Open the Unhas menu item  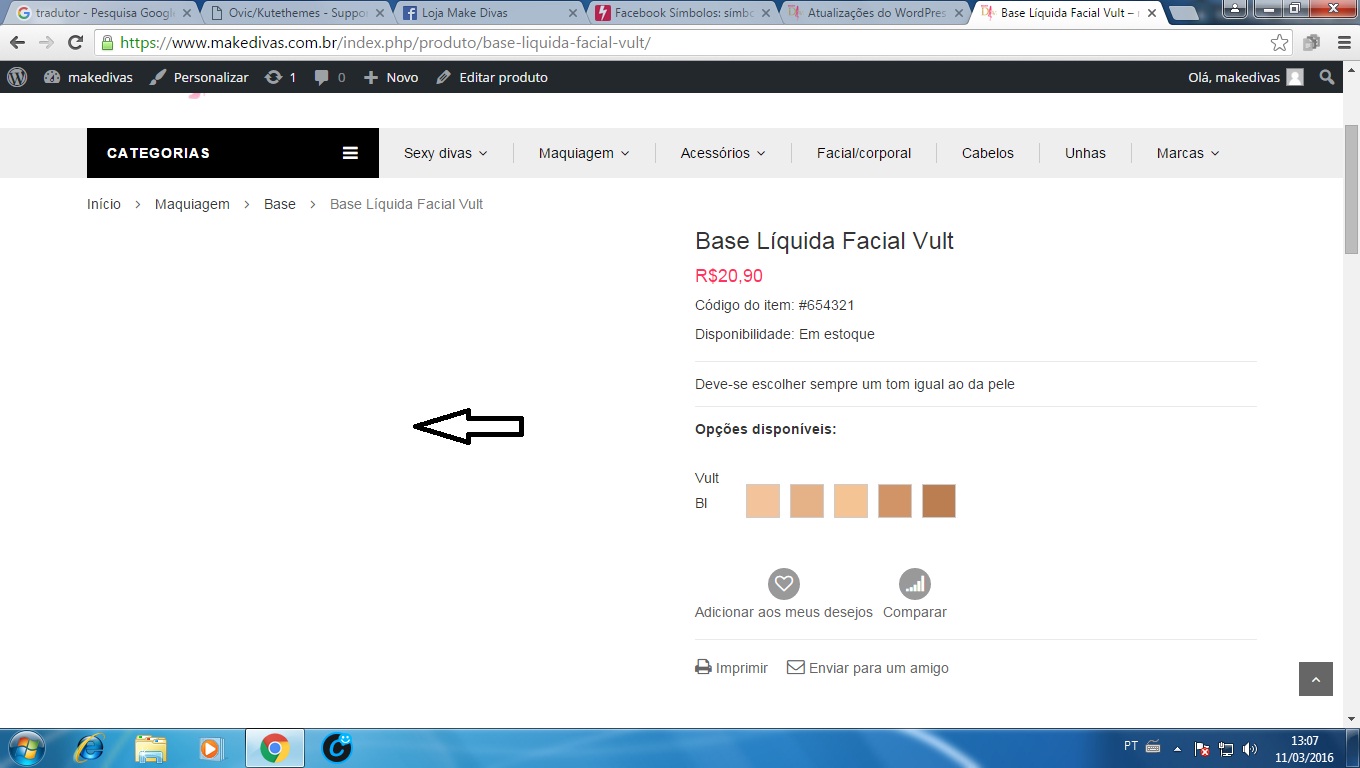pyautogui.click(x=1085, y=153)
